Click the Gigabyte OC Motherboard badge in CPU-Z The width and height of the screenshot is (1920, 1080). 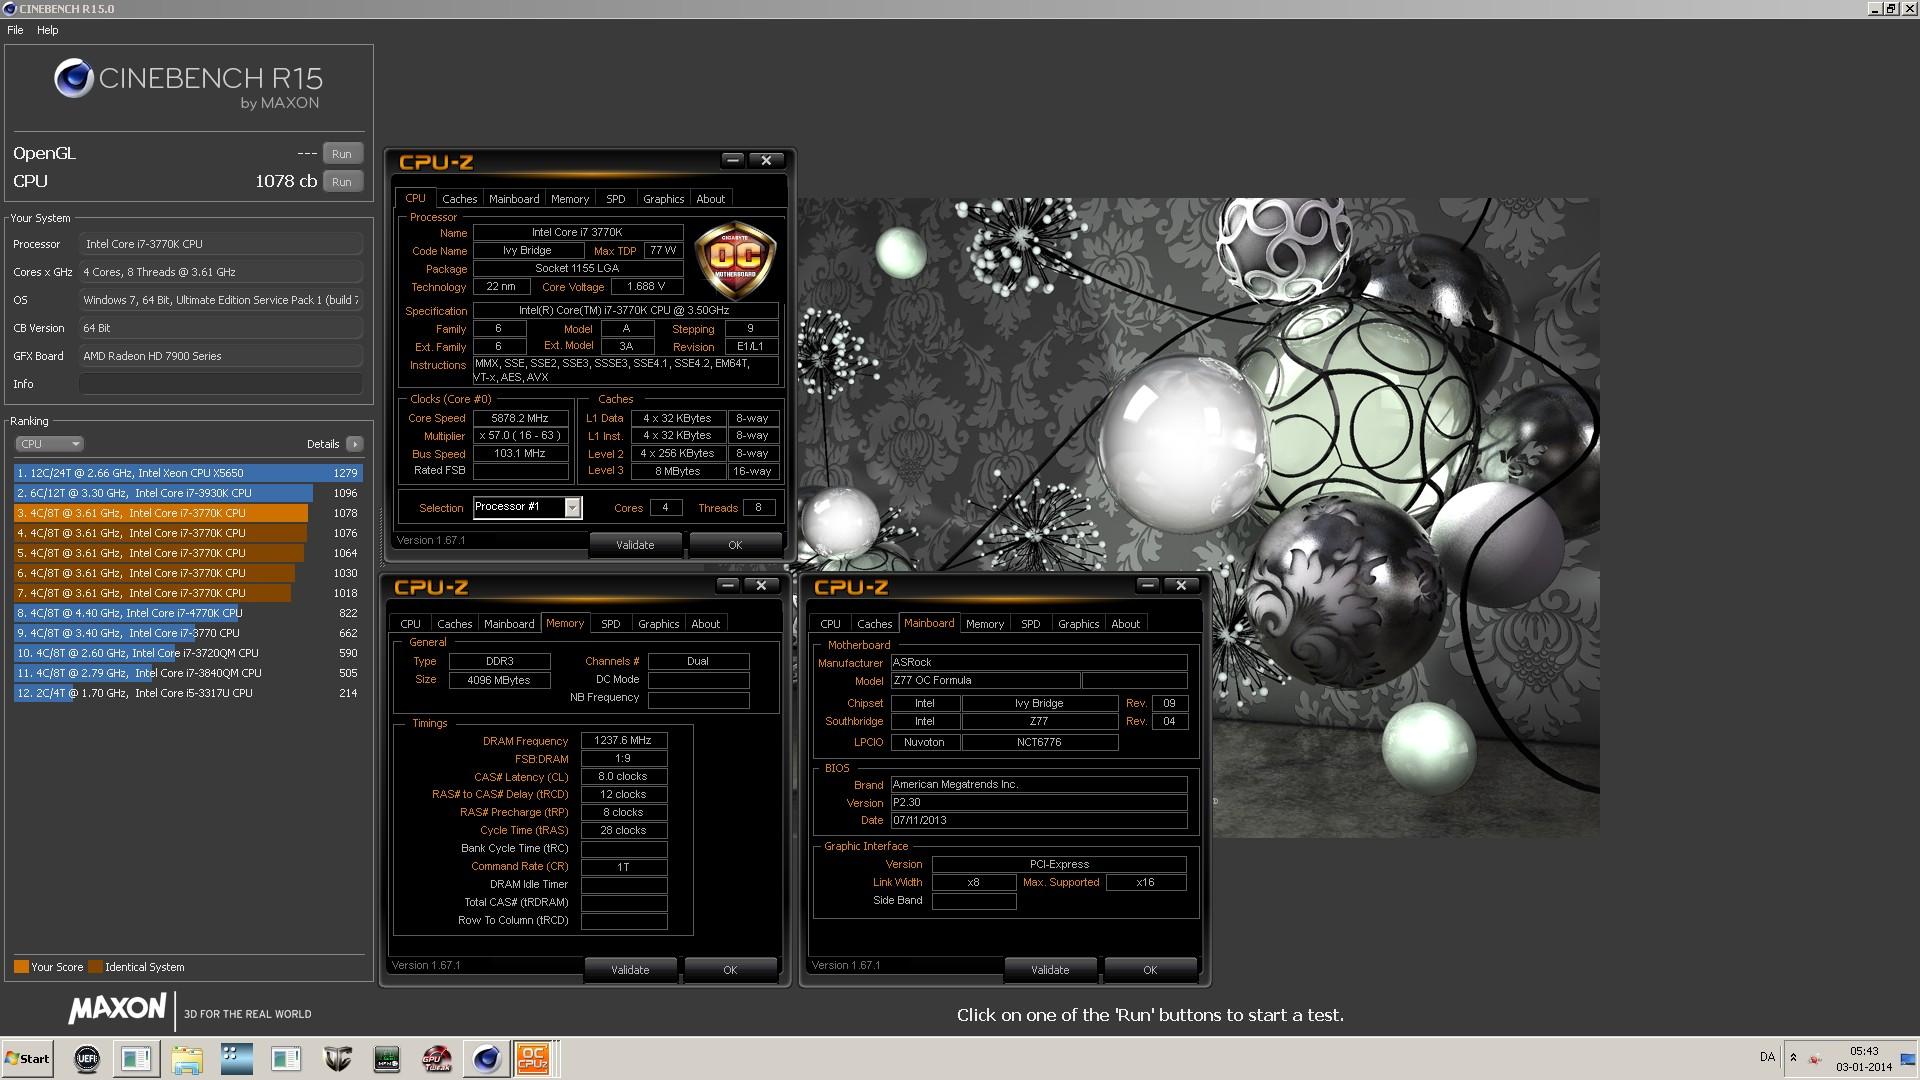tap(736, 259)
